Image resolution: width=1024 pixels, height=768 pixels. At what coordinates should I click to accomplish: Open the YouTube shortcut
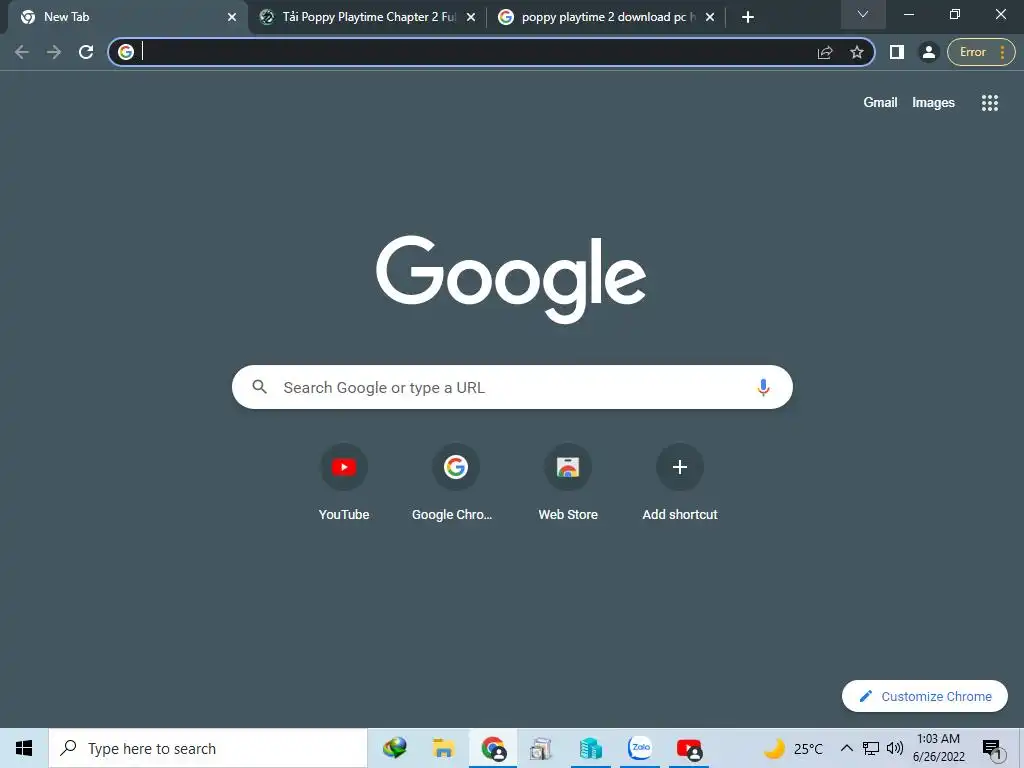(344, 483)
